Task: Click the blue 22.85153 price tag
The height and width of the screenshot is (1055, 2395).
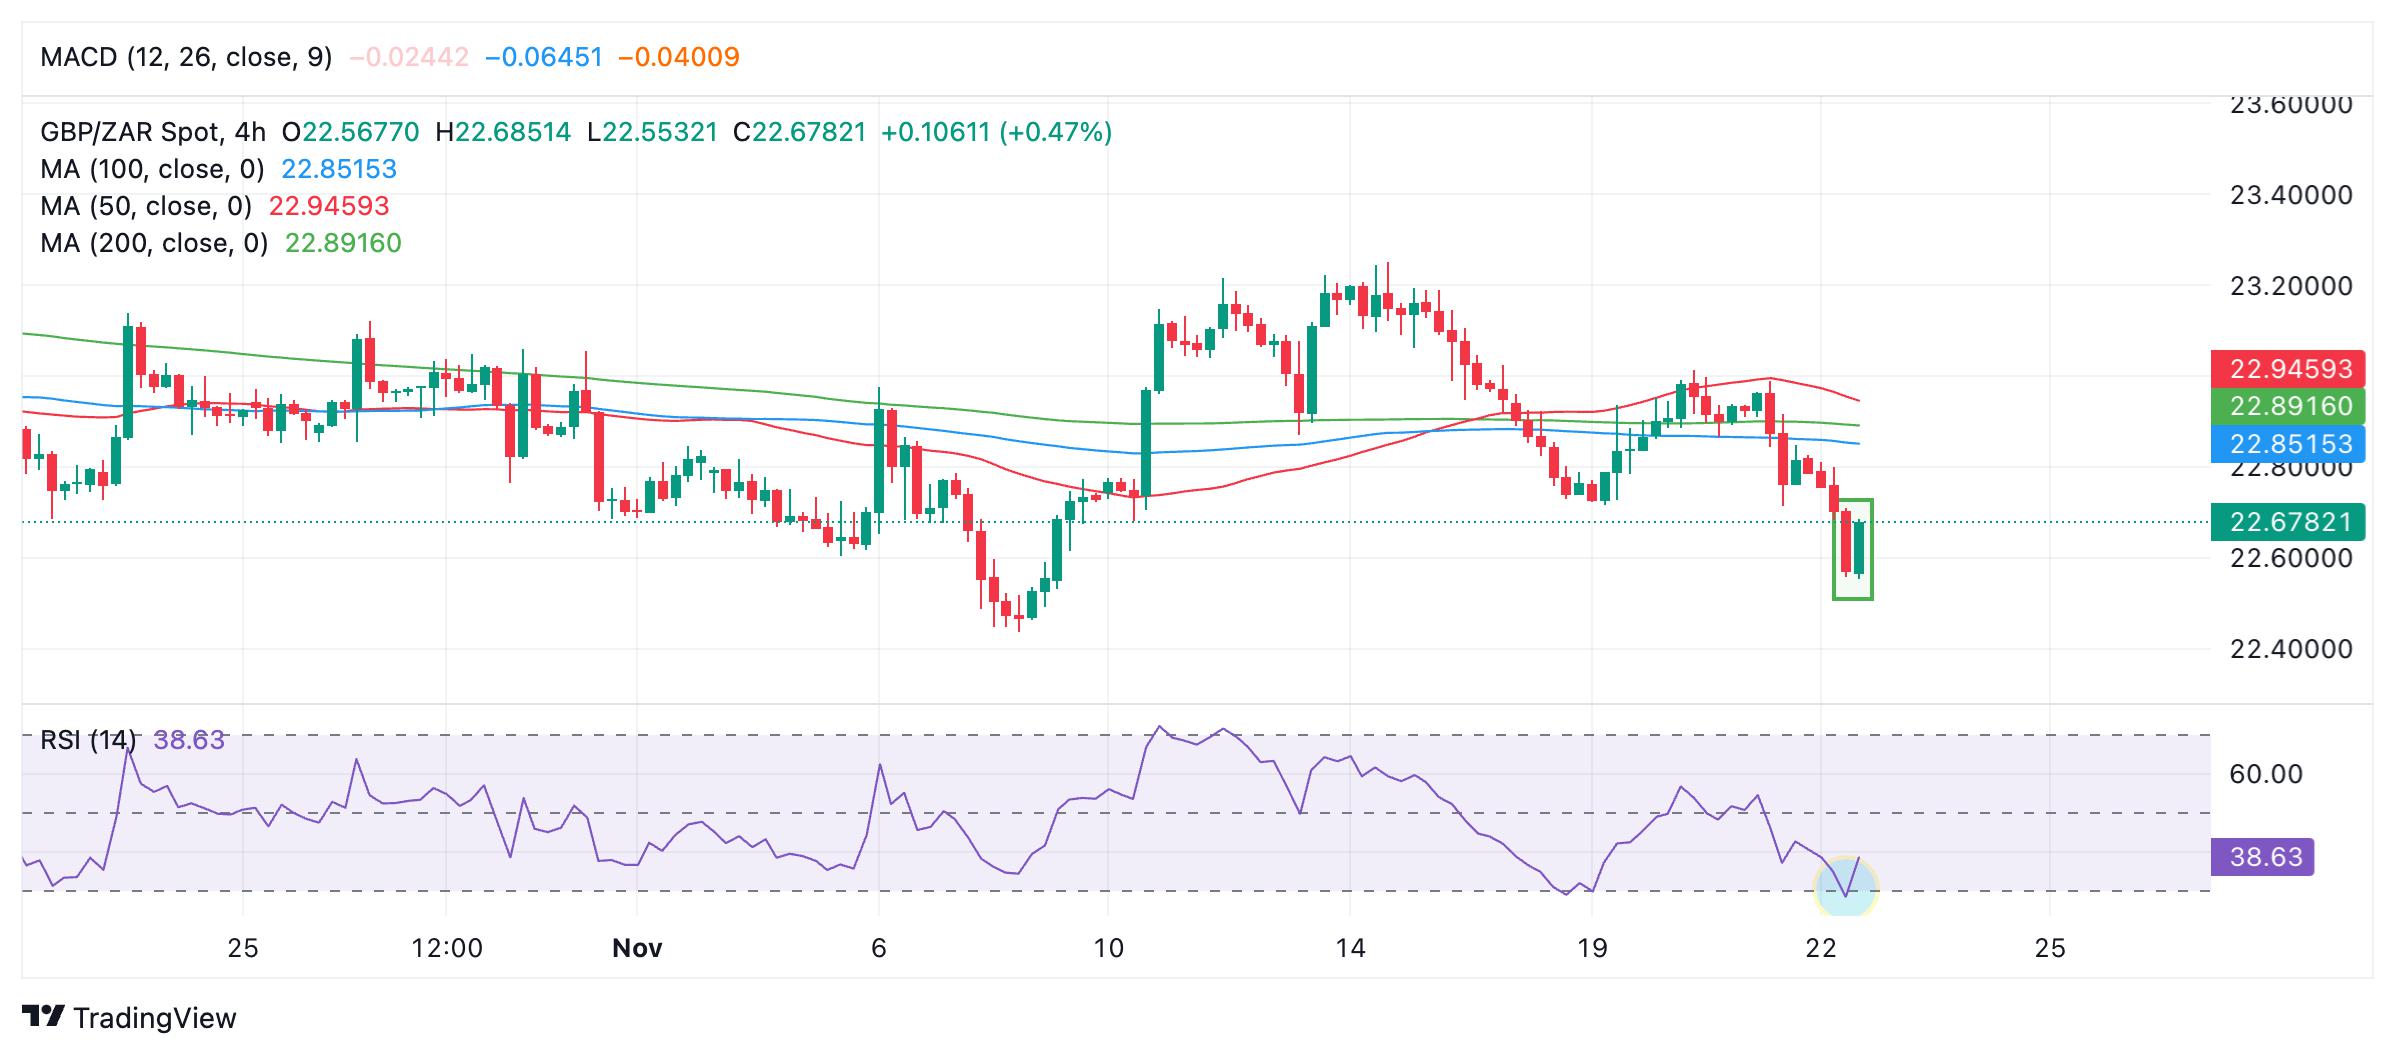Action: tap(2288, 444)
